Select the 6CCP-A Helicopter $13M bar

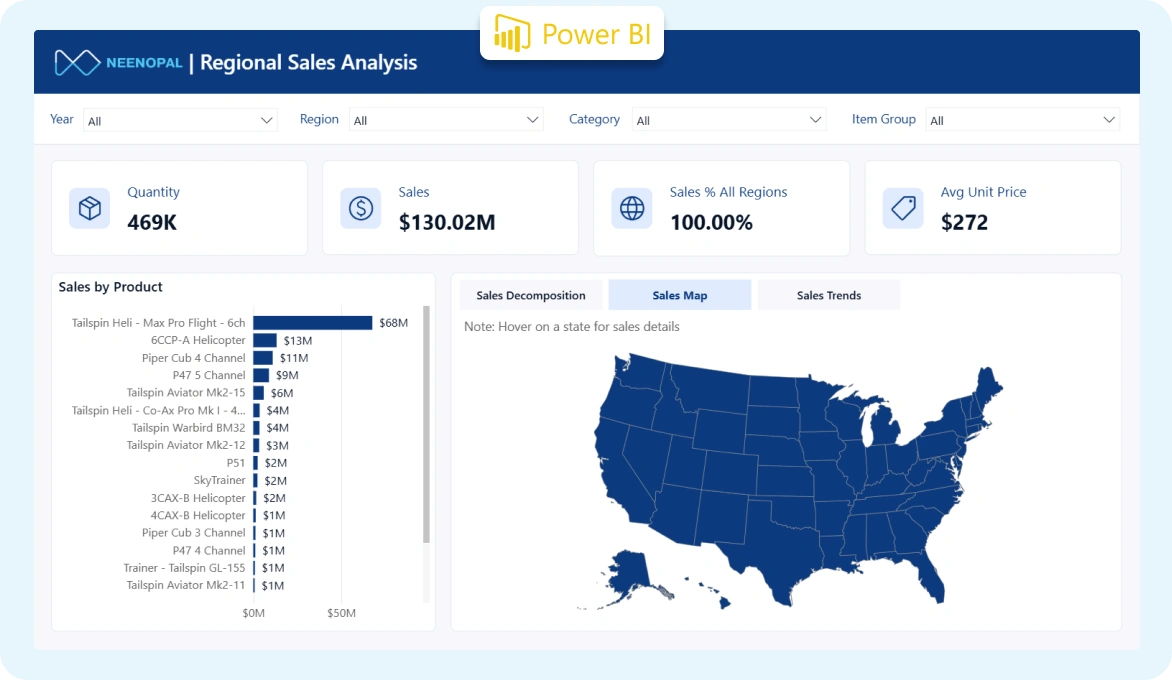(x=265, y=340)
